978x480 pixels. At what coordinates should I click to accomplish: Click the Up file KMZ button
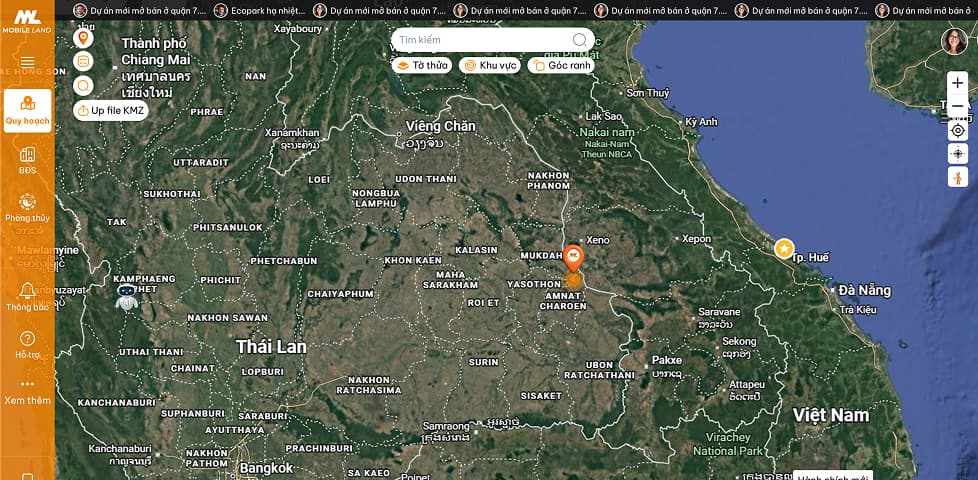tap(111, 110)
